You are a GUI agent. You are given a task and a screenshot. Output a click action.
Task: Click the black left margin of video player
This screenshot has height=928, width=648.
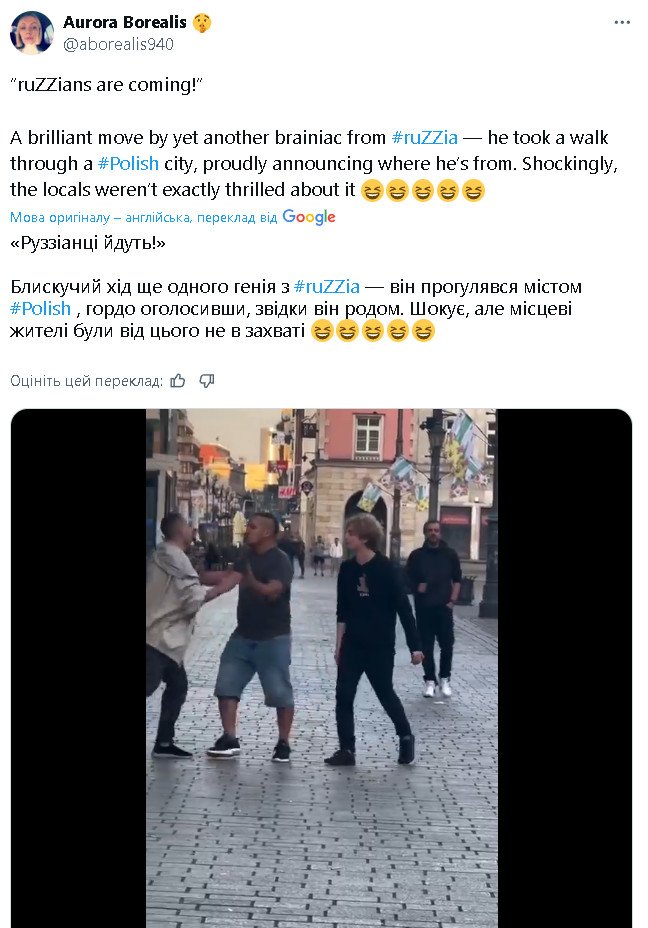79,668
